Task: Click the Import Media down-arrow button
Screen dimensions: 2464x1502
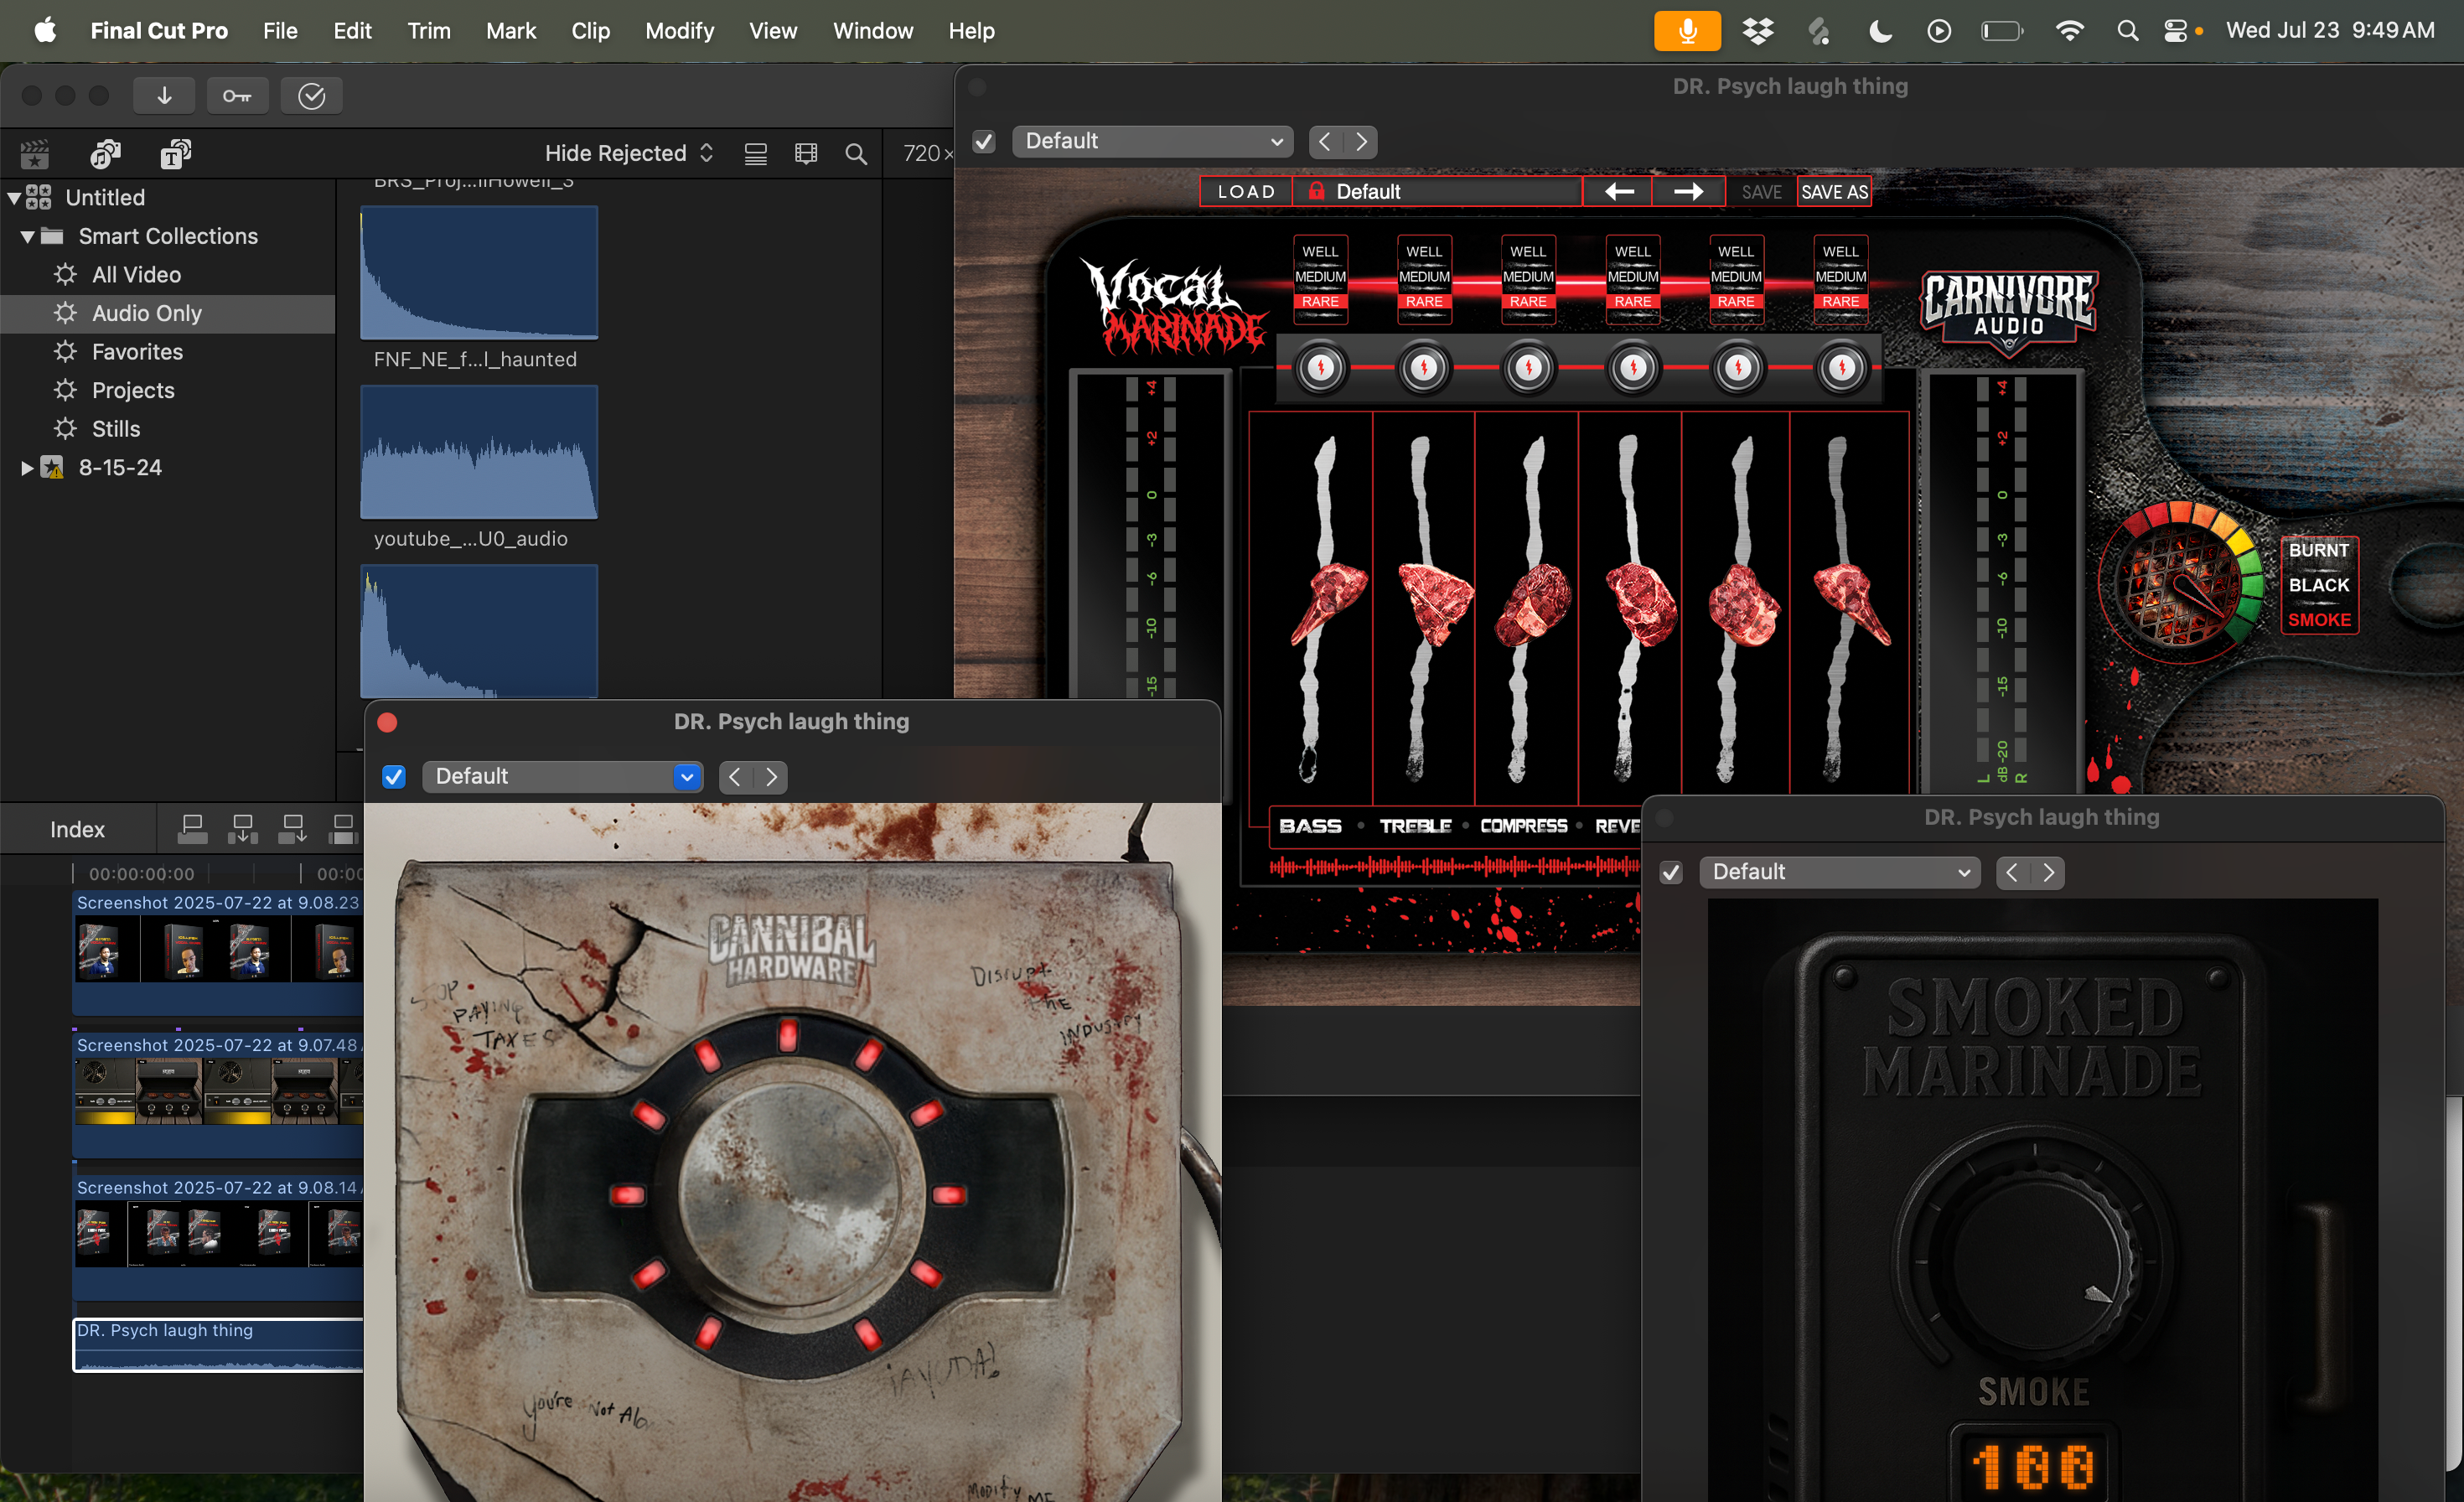Action: (164, 96)
